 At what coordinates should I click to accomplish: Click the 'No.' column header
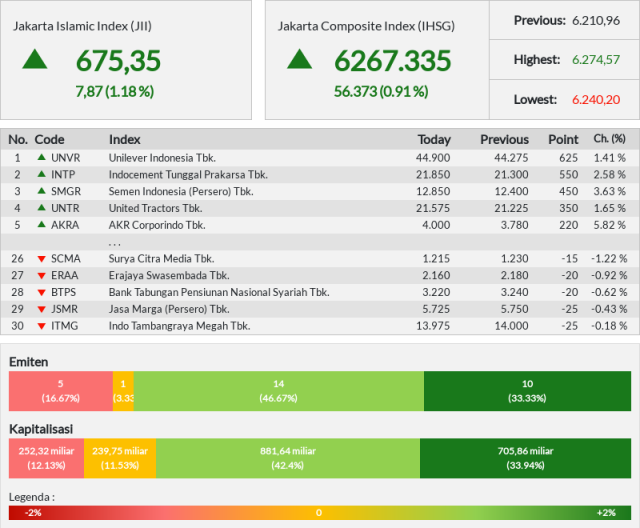[x=18, y=140]
